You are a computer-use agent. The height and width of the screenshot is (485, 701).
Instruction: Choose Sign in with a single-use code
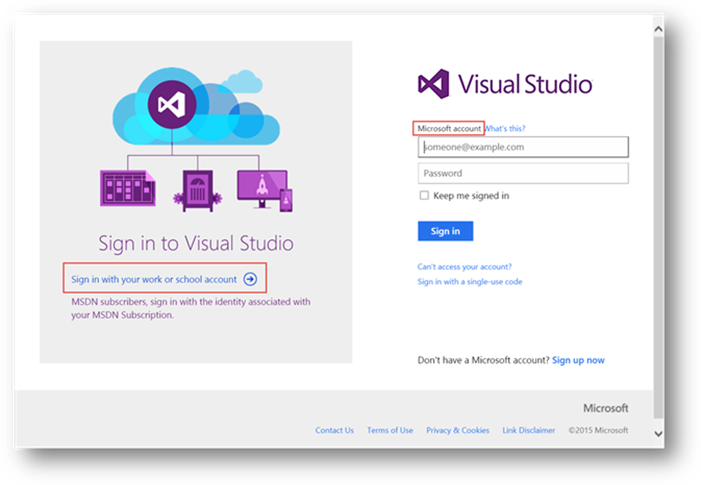469,282
